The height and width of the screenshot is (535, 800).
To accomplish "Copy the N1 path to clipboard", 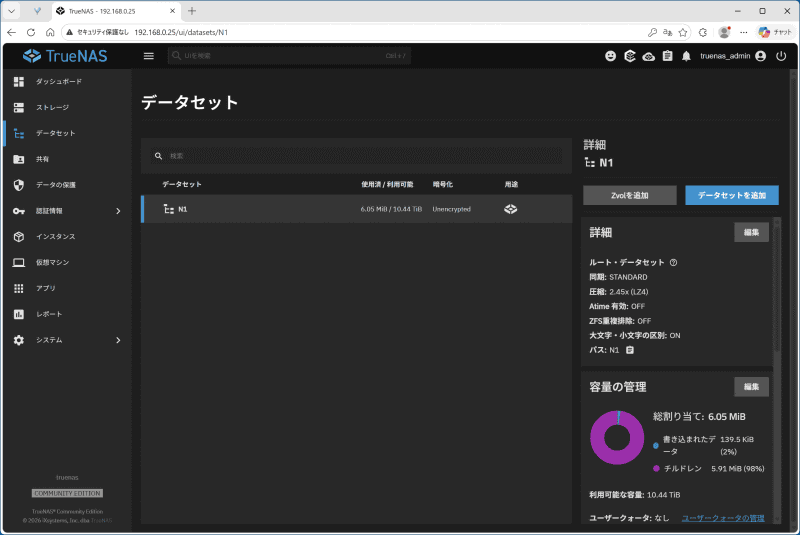I will (x=630, y=350).
